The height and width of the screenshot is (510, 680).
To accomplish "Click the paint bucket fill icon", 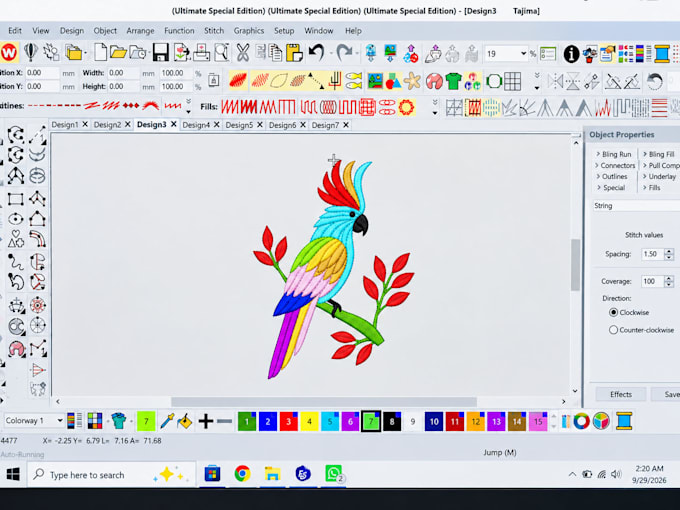I will [x=185, y=421].
